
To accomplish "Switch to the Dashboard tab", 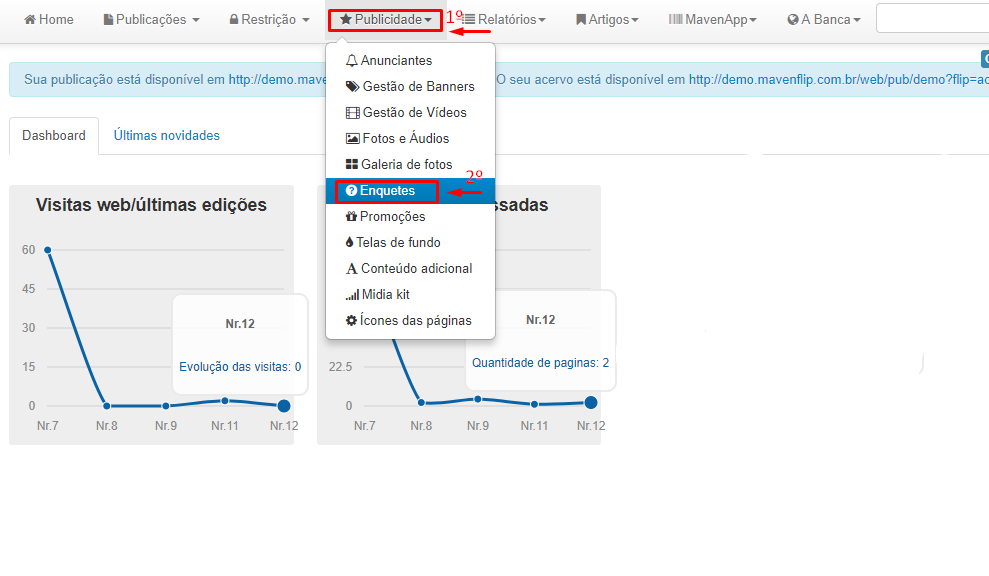I will (x=54, y=136).
